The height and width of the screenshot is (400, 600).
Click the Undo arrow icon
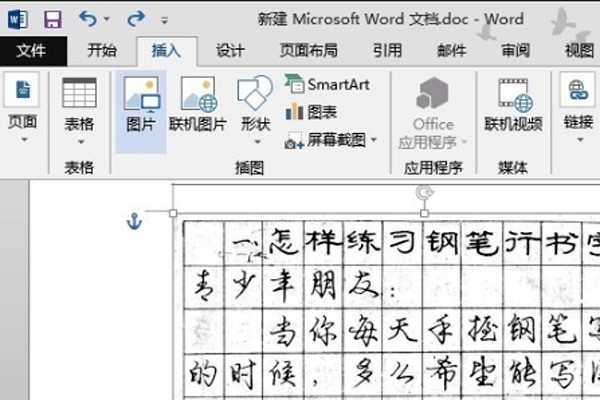(x=87, y=18)
